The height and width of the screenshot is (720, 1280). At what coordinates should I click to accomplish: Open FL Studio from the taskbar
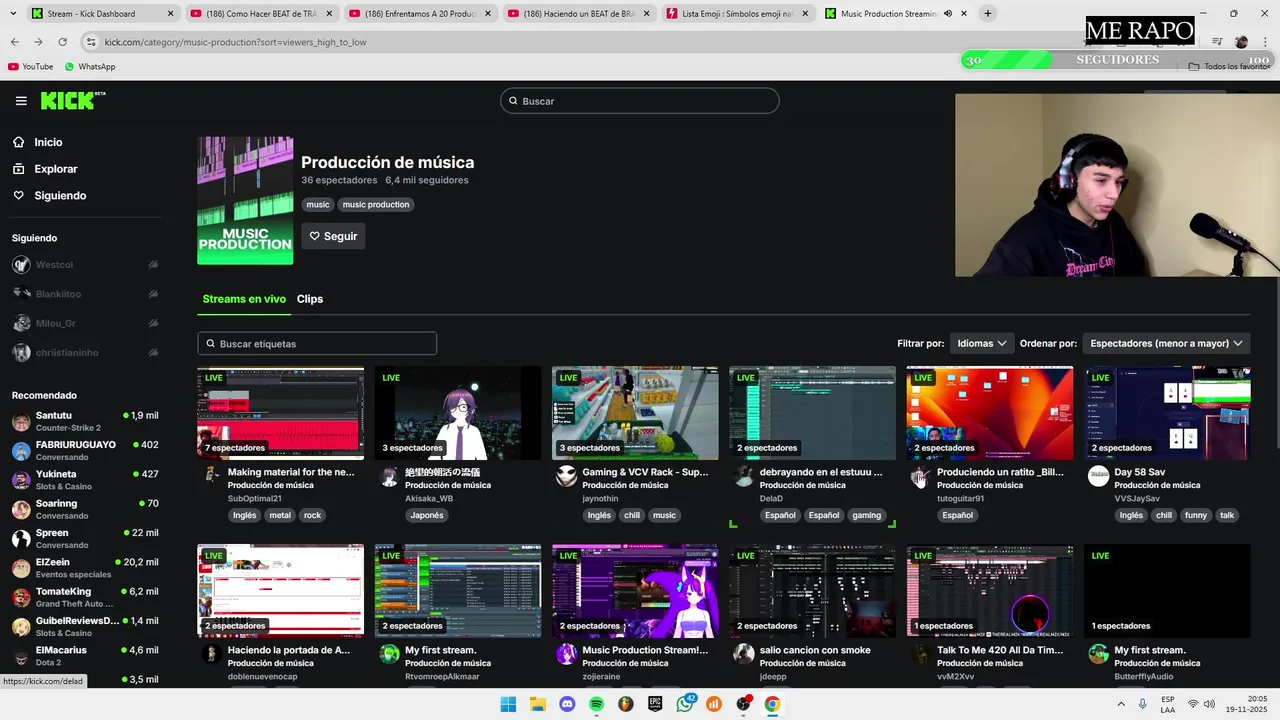(x=626, y=704)
